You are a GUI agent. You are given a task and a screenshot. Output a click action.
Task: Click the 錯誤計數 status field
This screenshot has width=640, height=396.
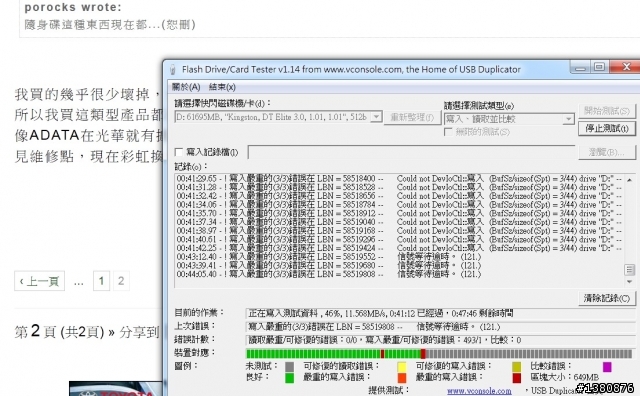pyautogui.click(x=440, y=340)
